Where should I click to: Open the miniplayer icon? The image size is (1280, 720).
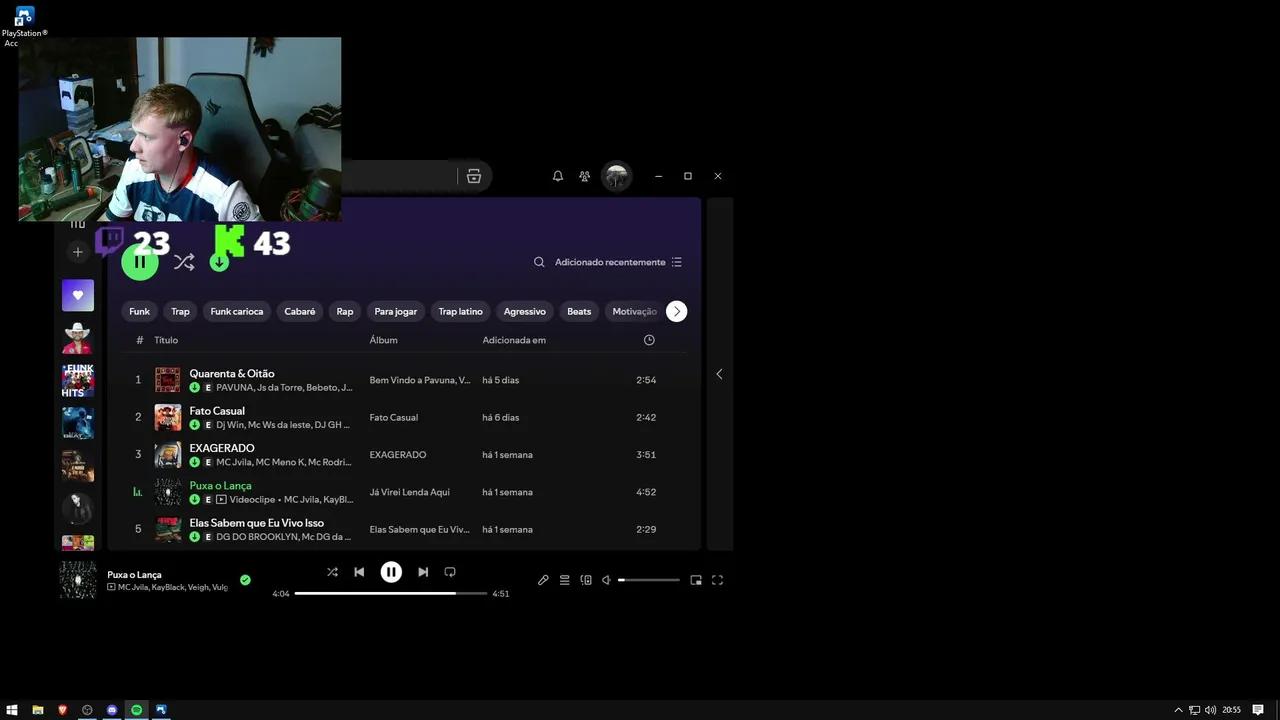point(696,580)
